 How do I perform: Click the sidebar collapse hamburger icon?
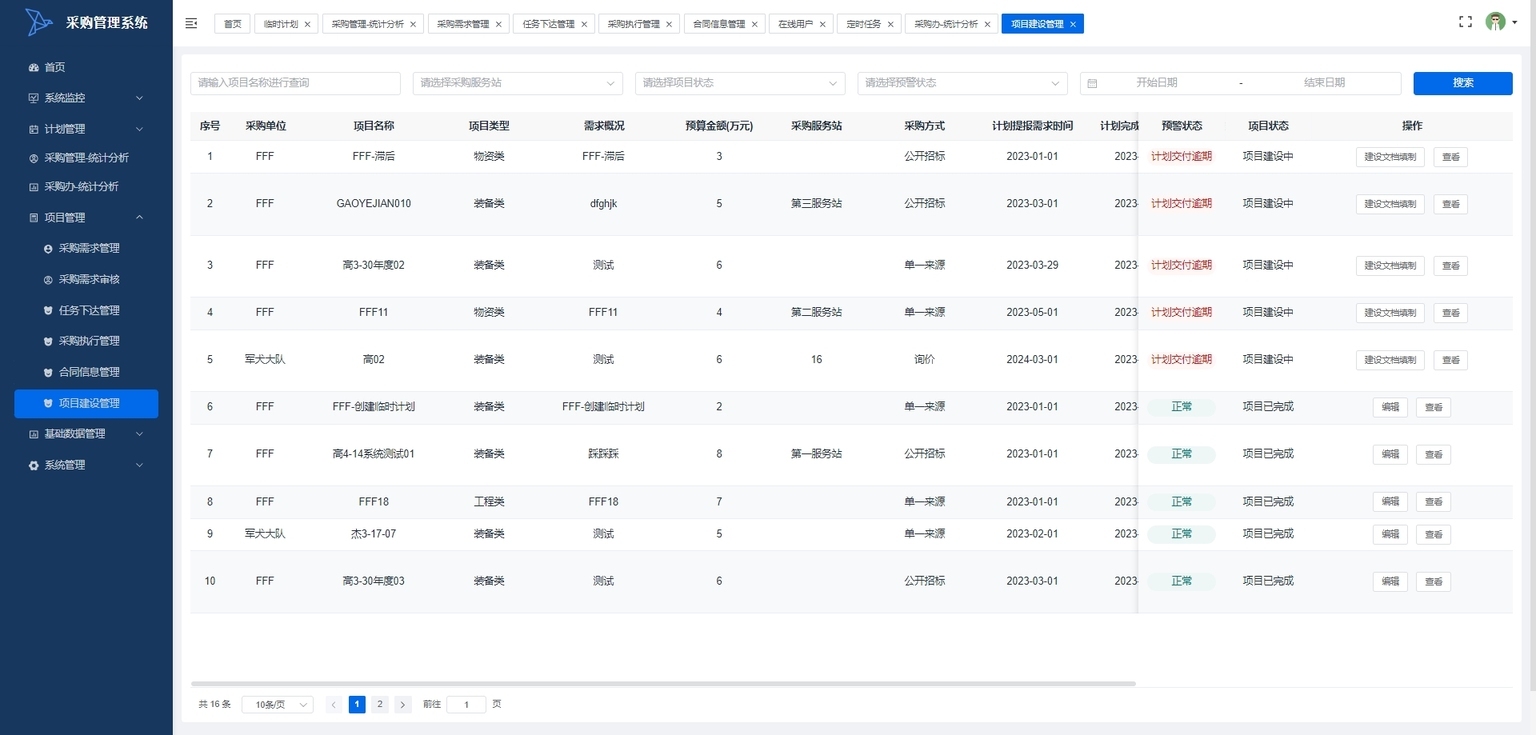(x=191, y=23)
